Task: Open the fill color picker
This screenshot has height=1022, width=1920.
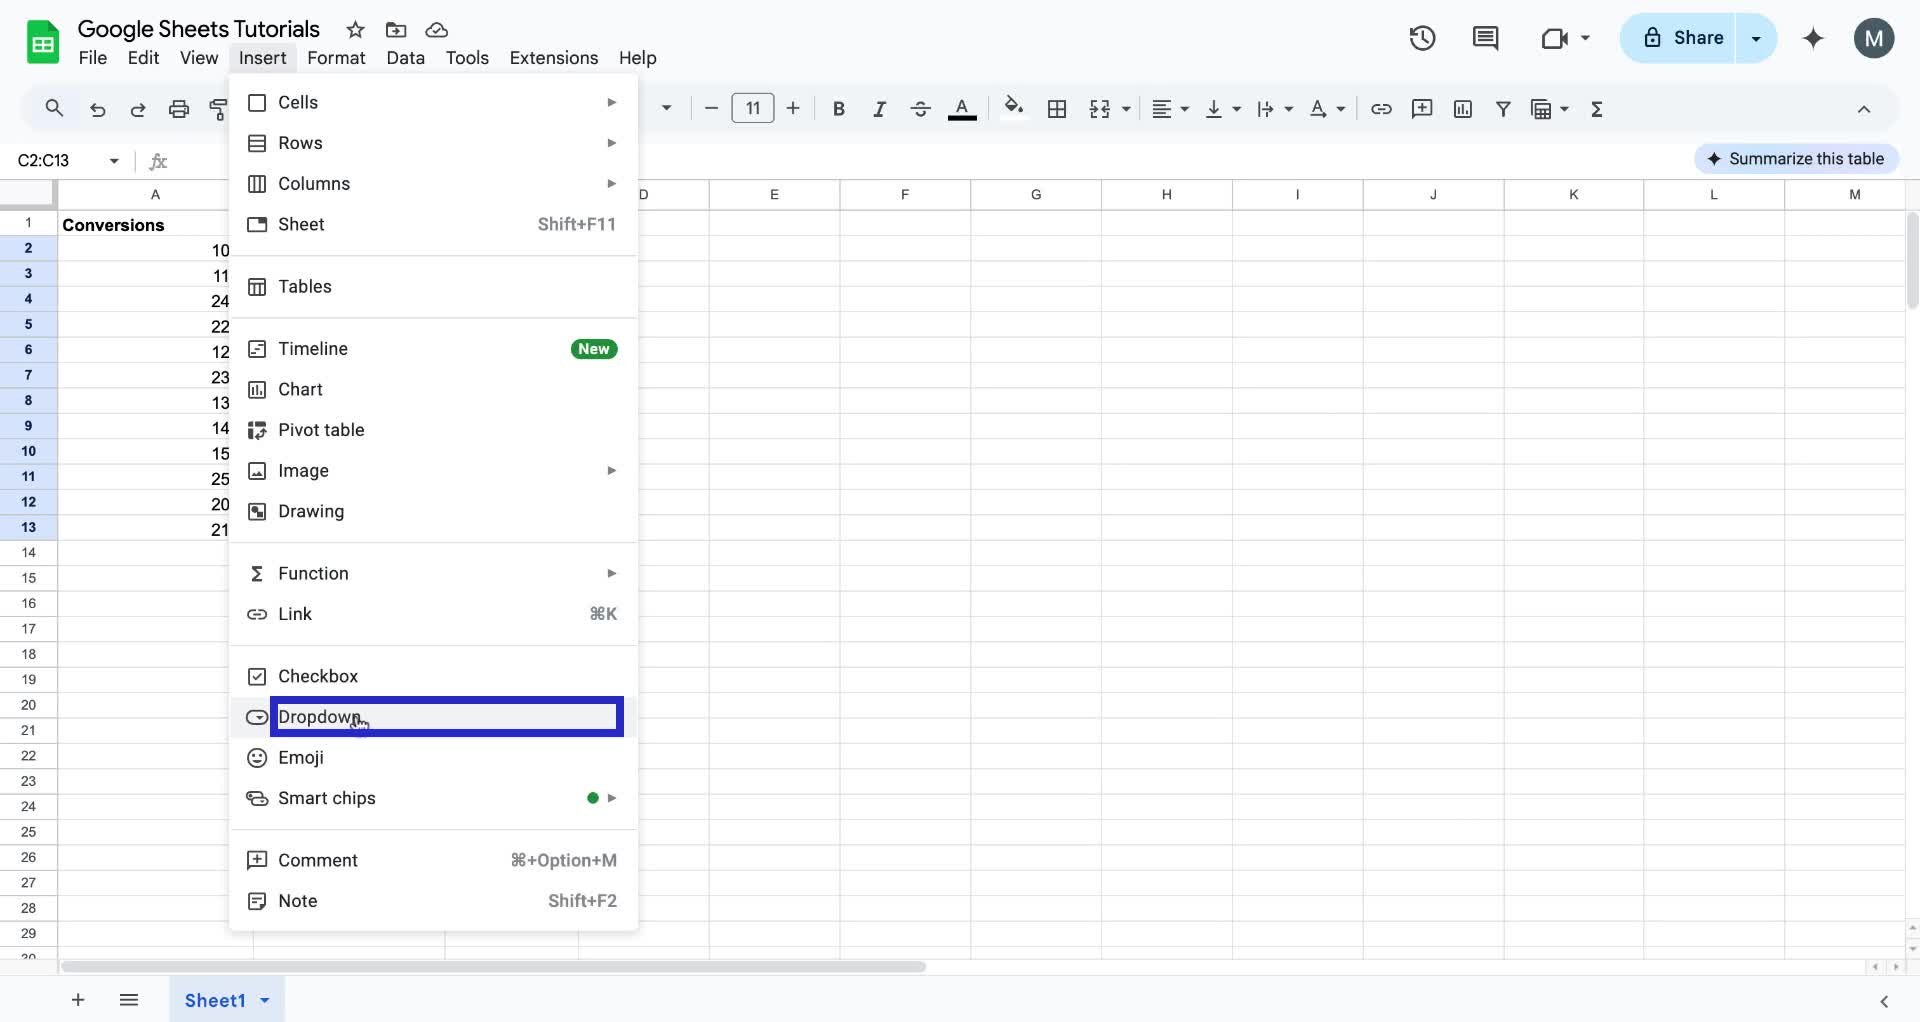Action: pos(1013,109)
